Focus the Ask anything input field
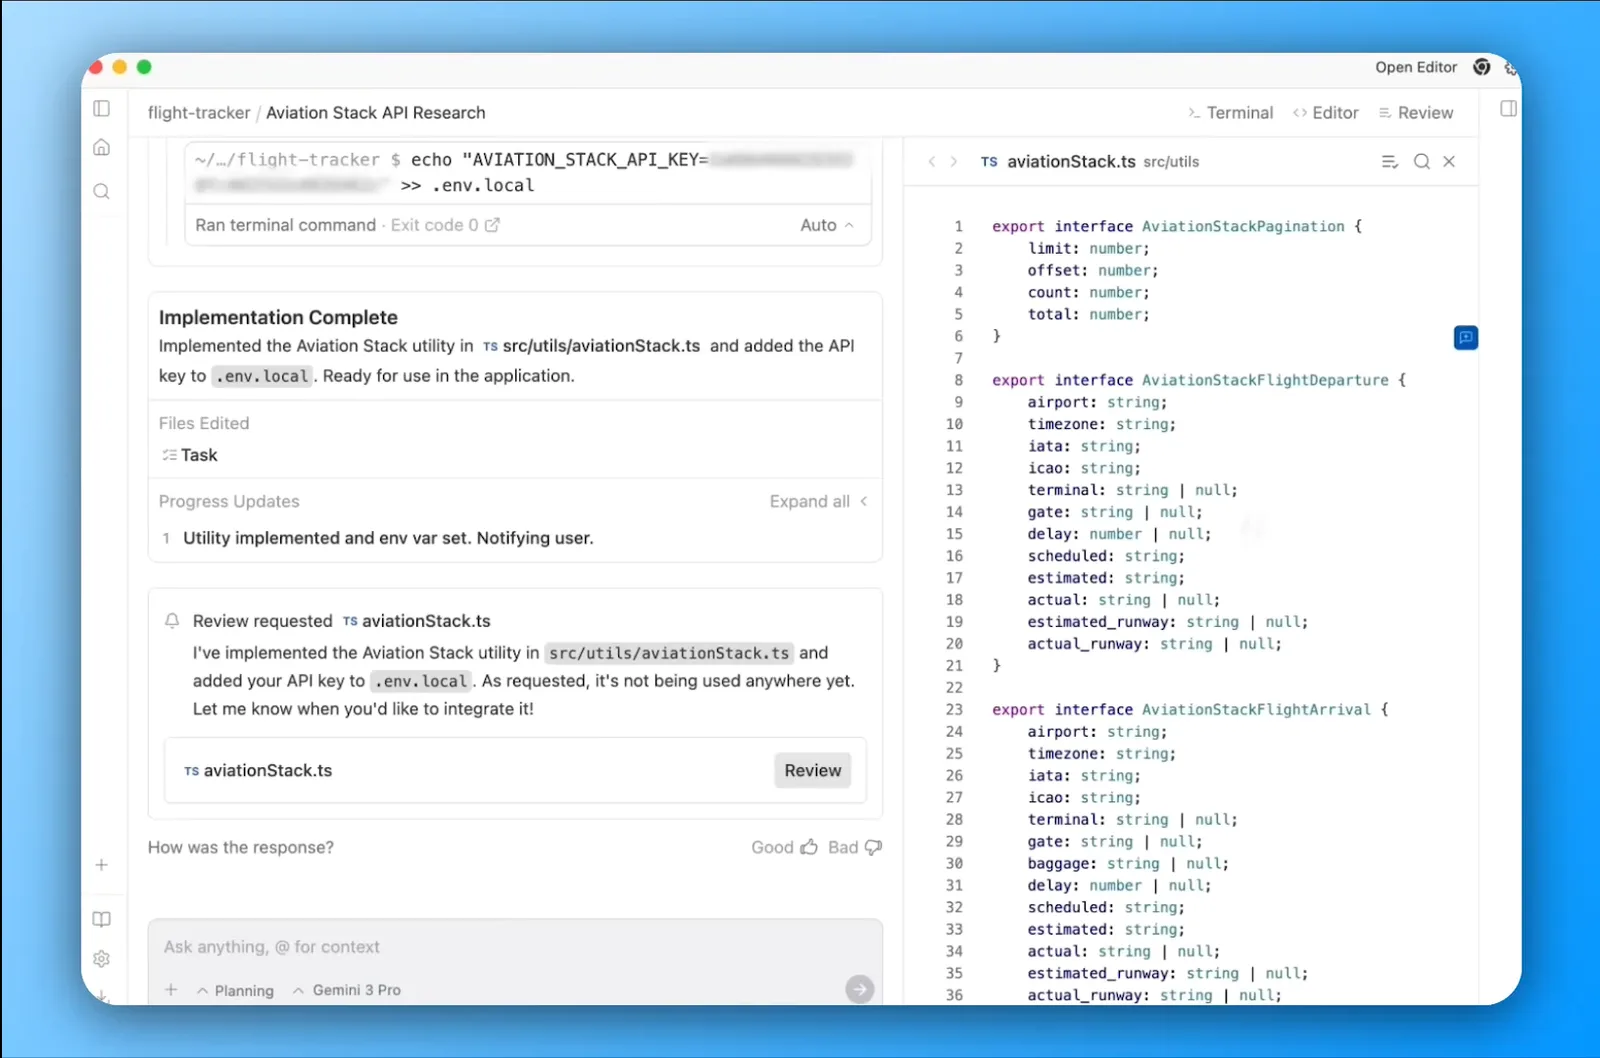1600x1058 pixels. tap(515, 947)
